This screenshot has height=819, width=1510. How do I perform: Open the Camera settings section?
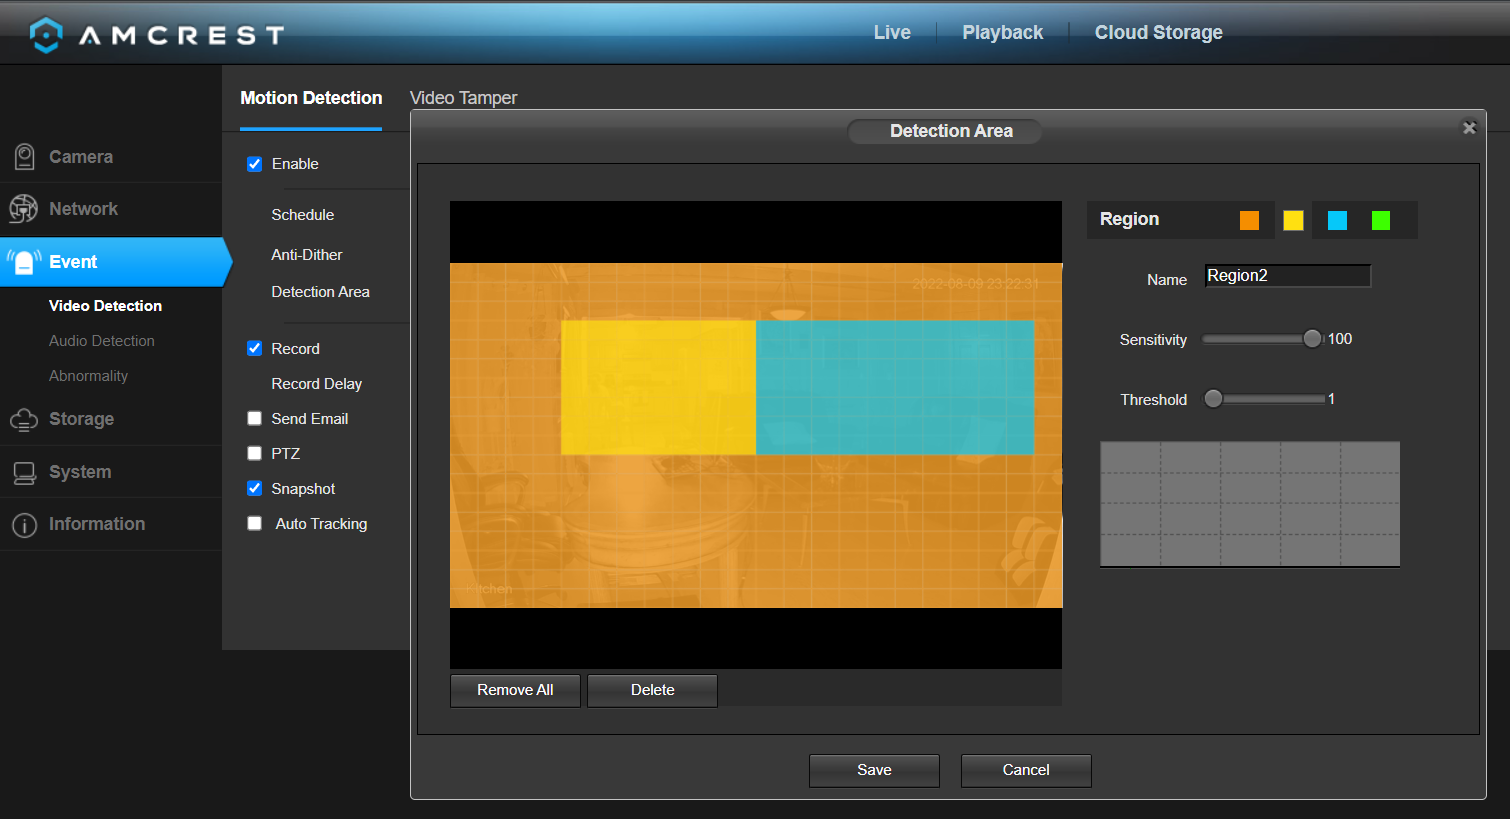(x=81, y=157)
